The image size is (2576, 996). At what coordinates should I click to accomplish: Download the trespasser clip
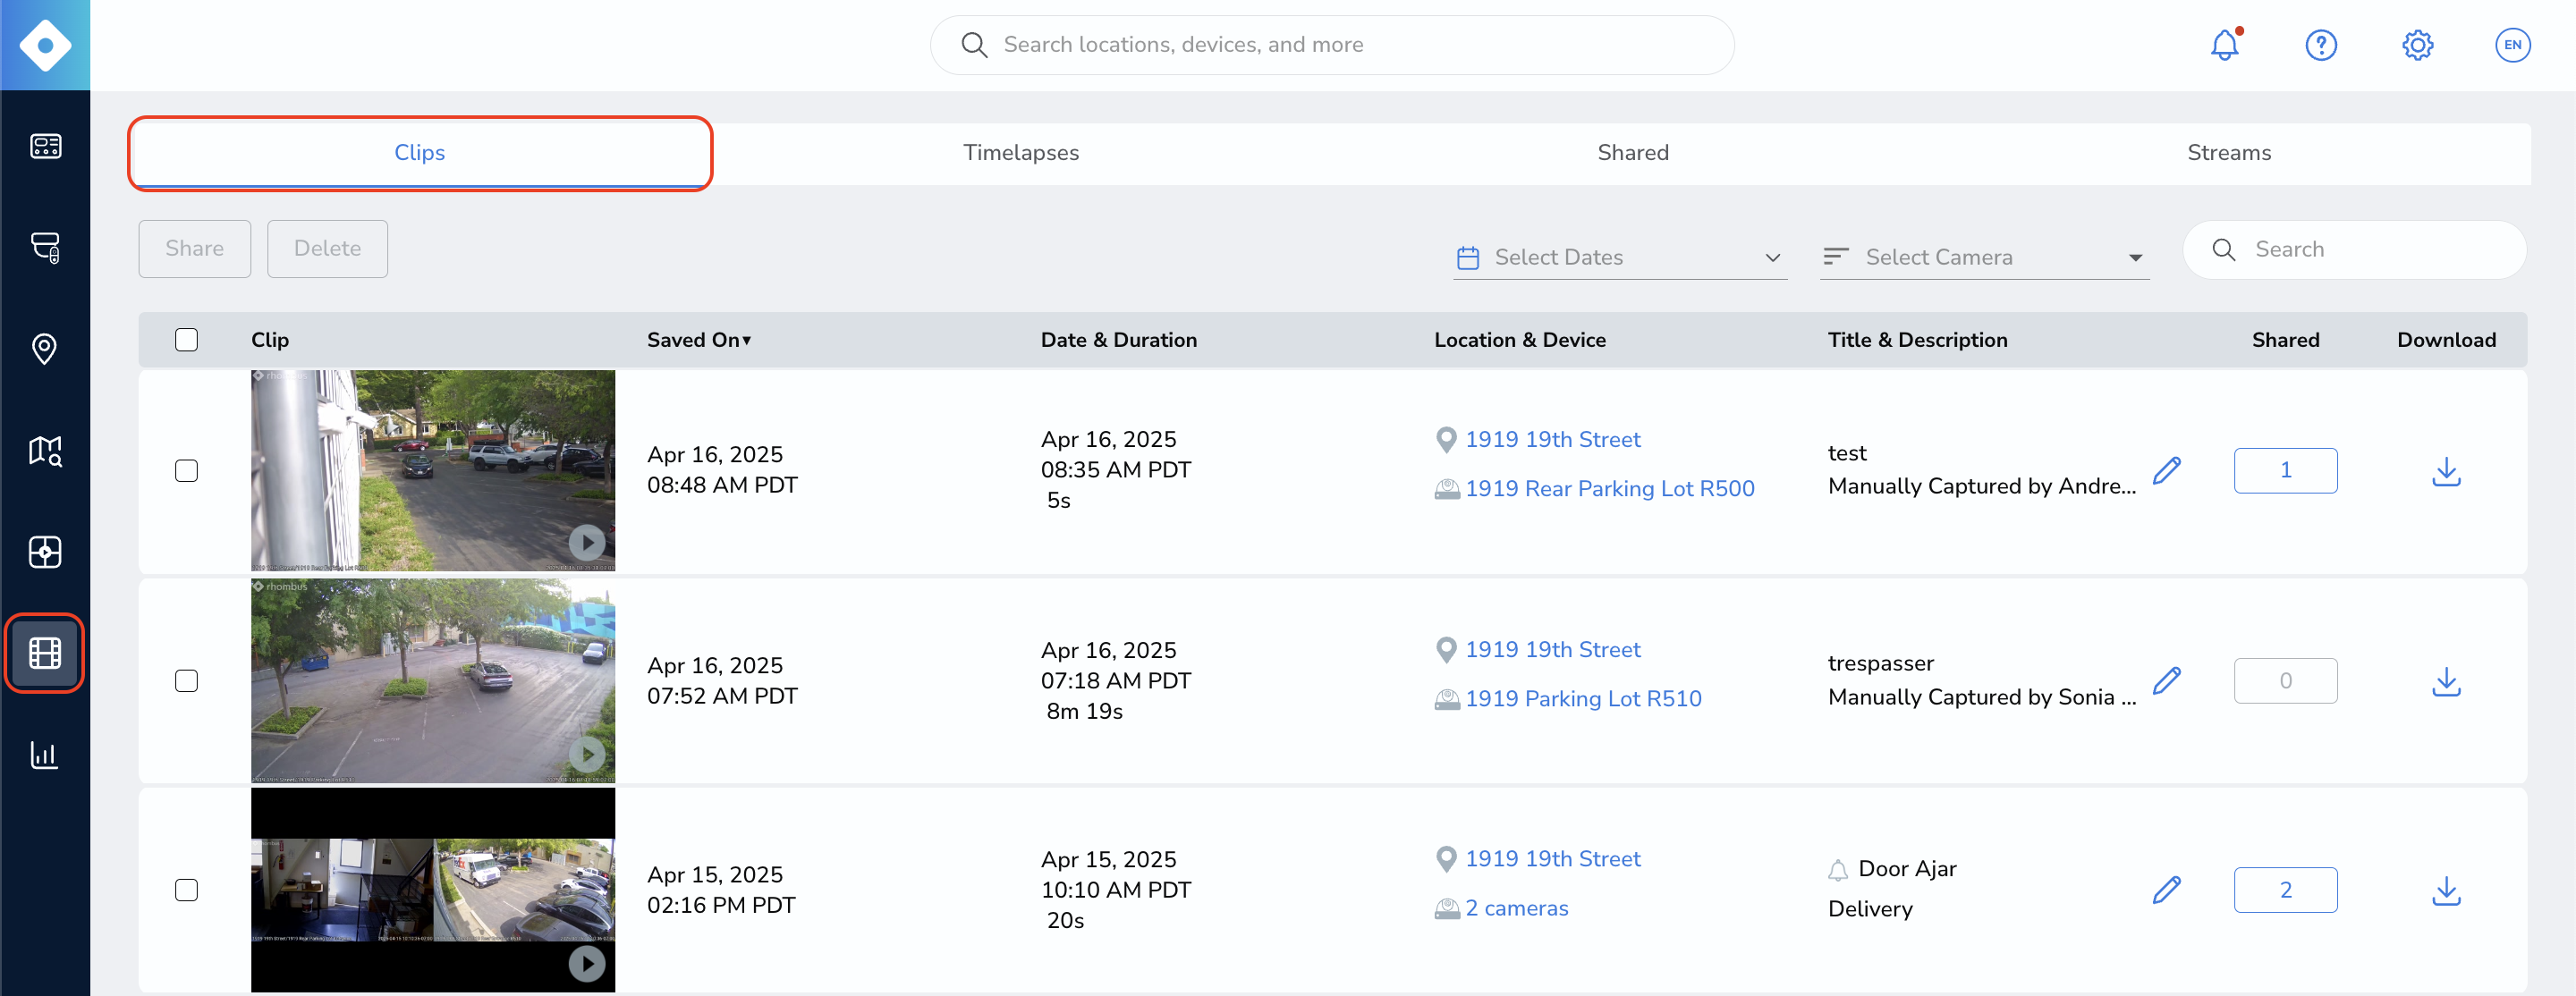click(2445, 681)
